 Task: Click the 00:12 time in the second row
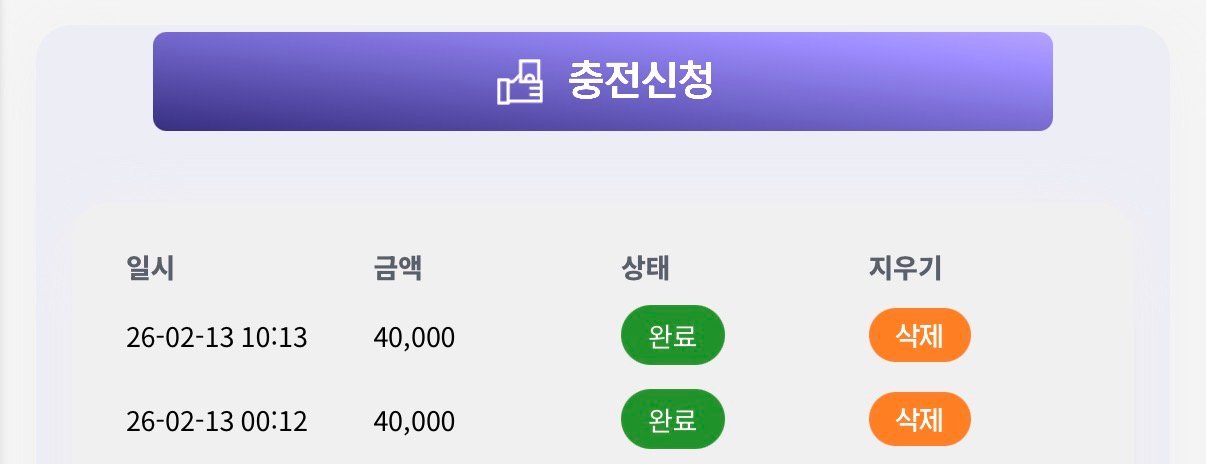[274, 422]
